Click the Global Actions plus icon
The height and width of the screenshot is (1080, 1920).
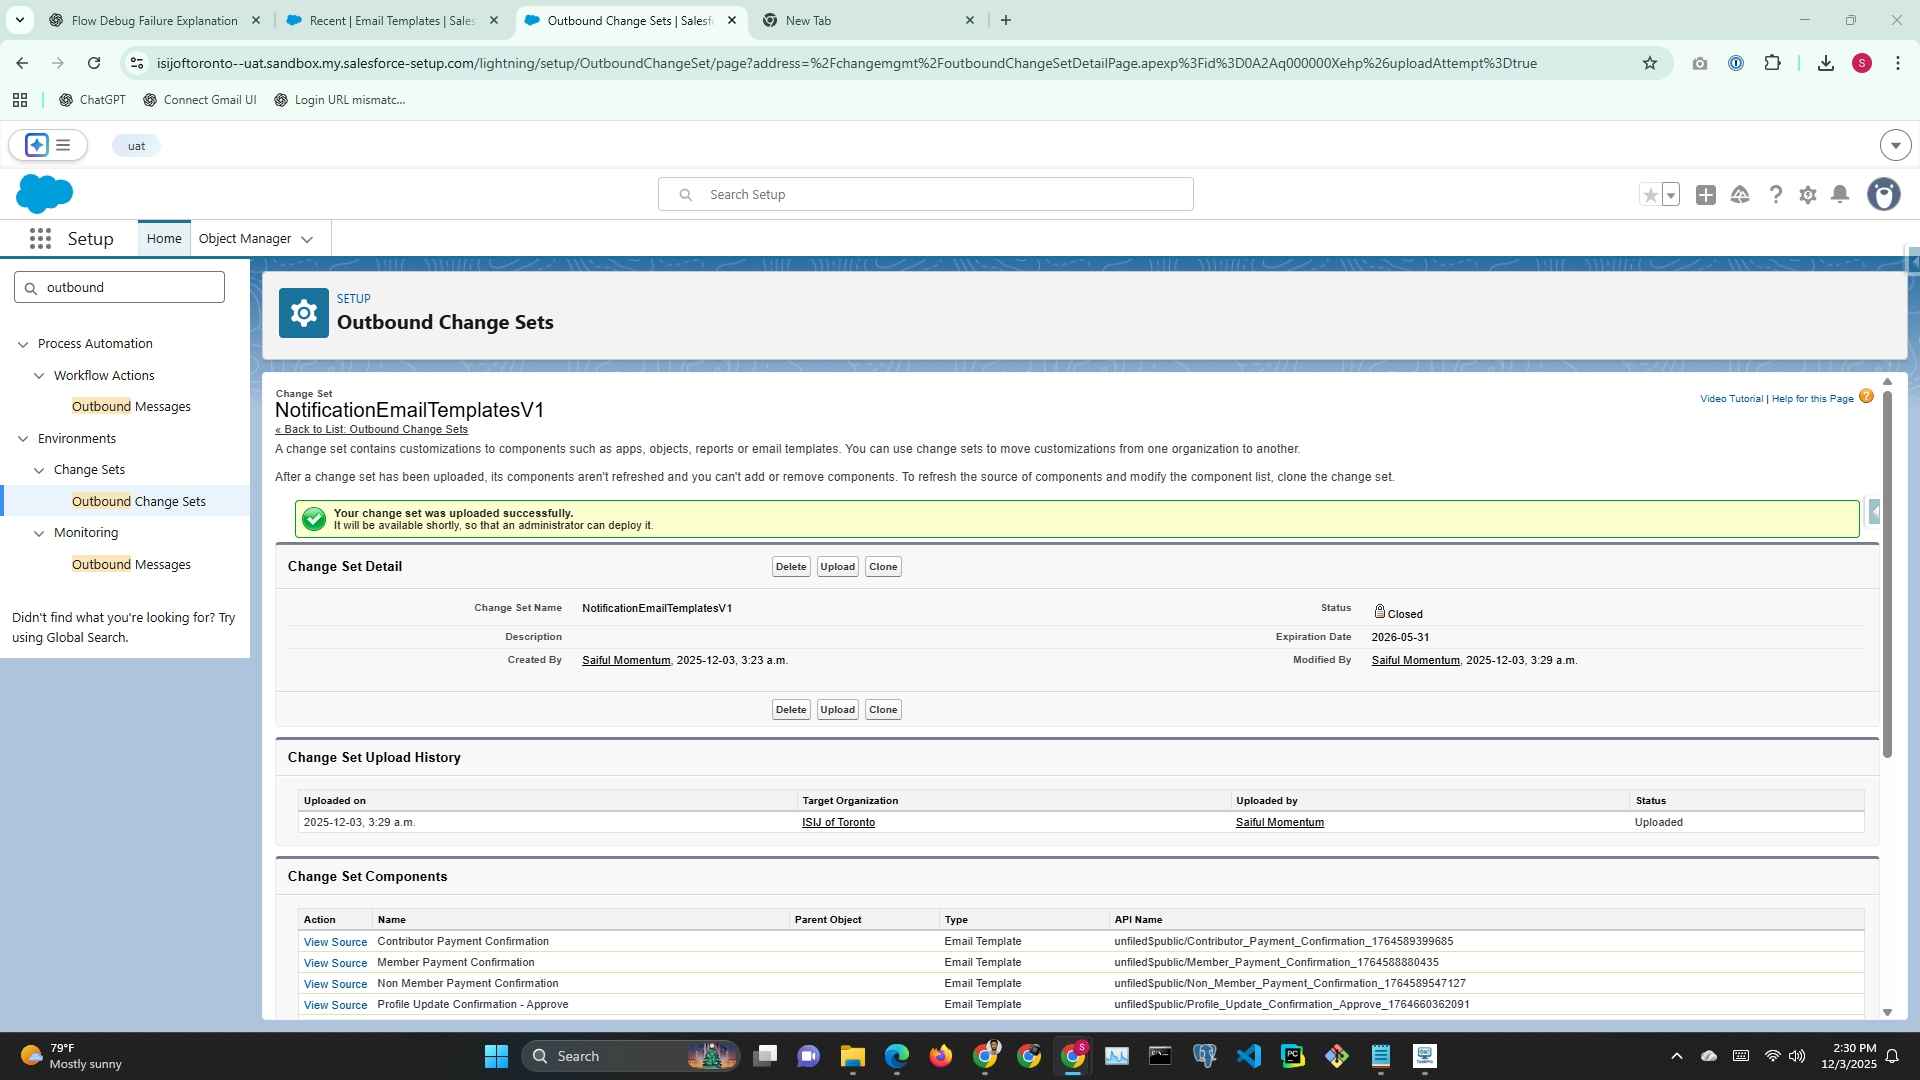coord(1706,195)
